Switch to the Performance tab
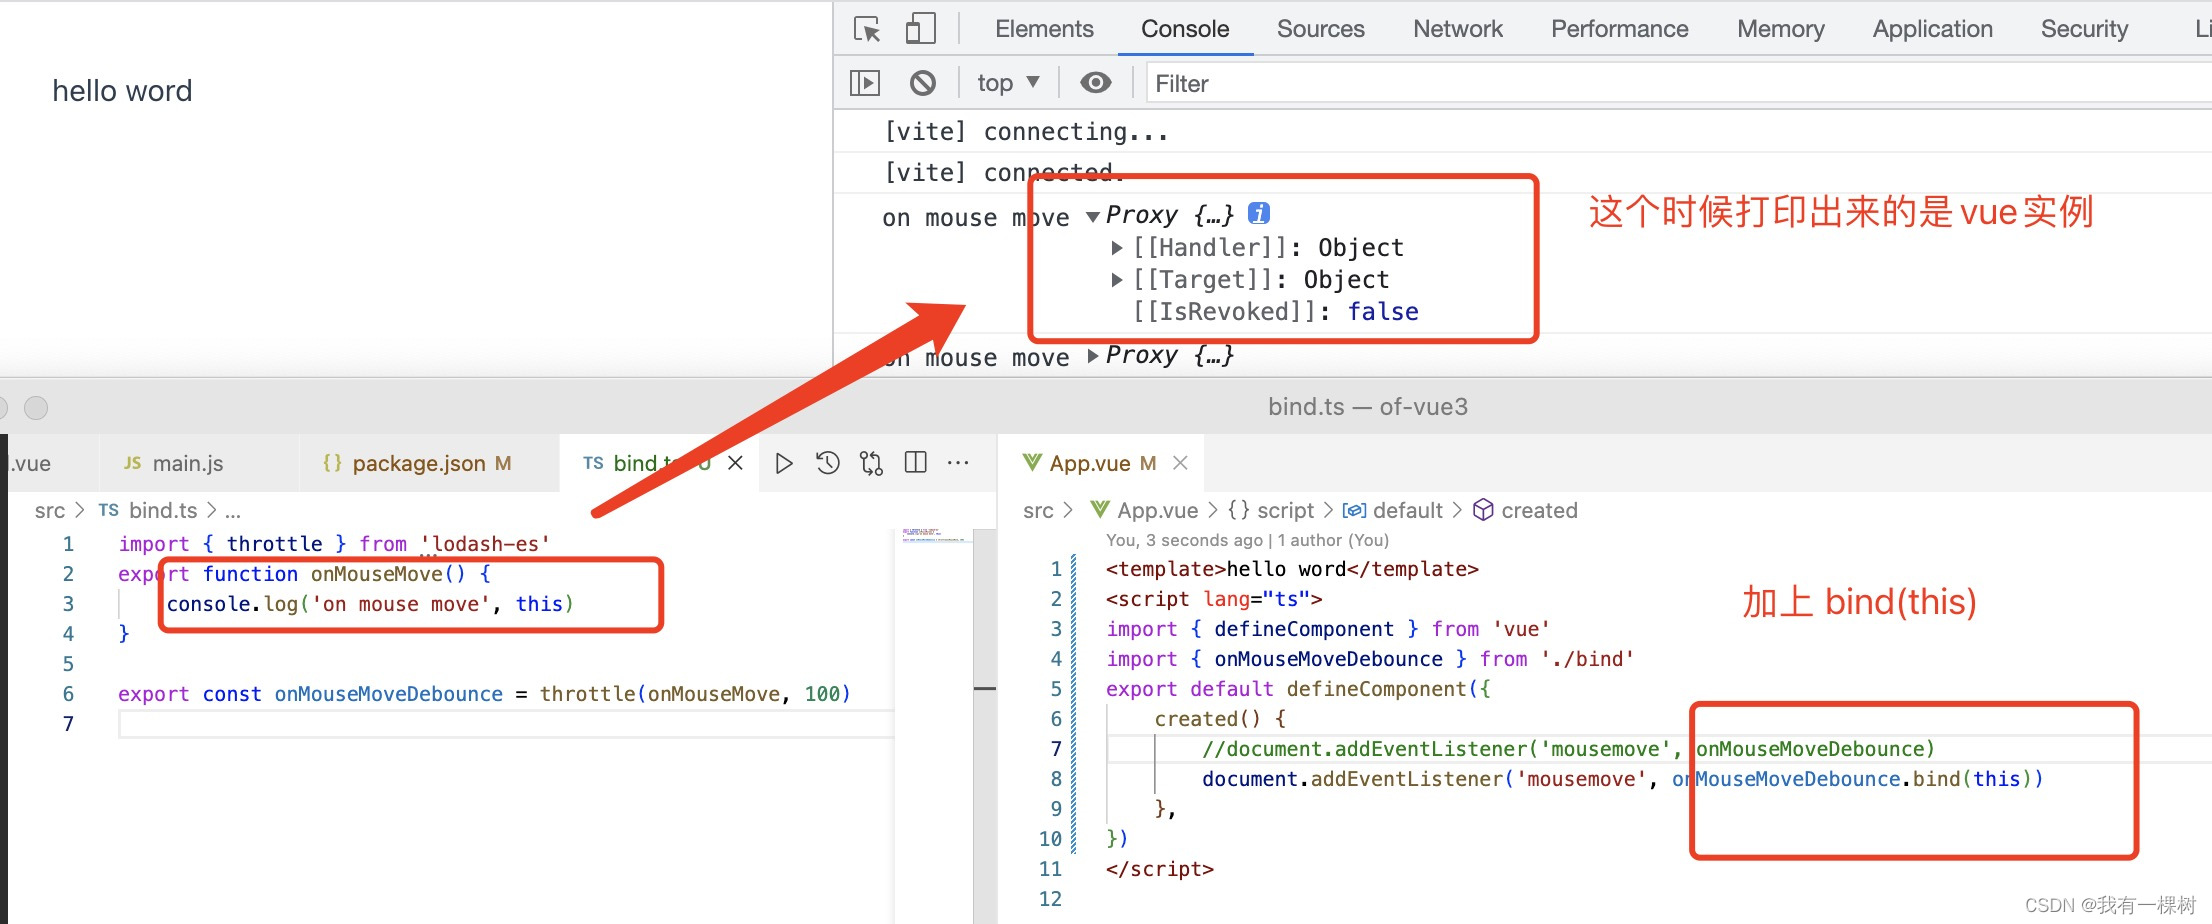This screenshot has width=2212, height=924. [x=1619, y=29]
